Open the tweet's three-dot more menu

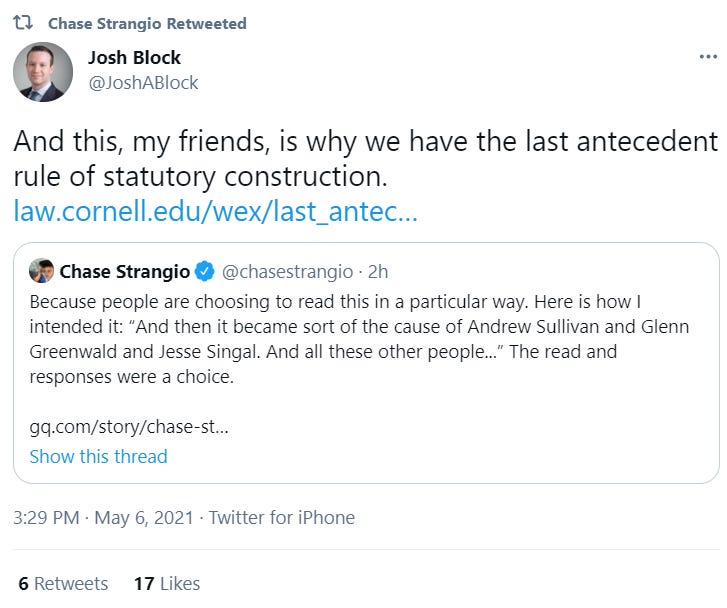(x=707, y=57)
